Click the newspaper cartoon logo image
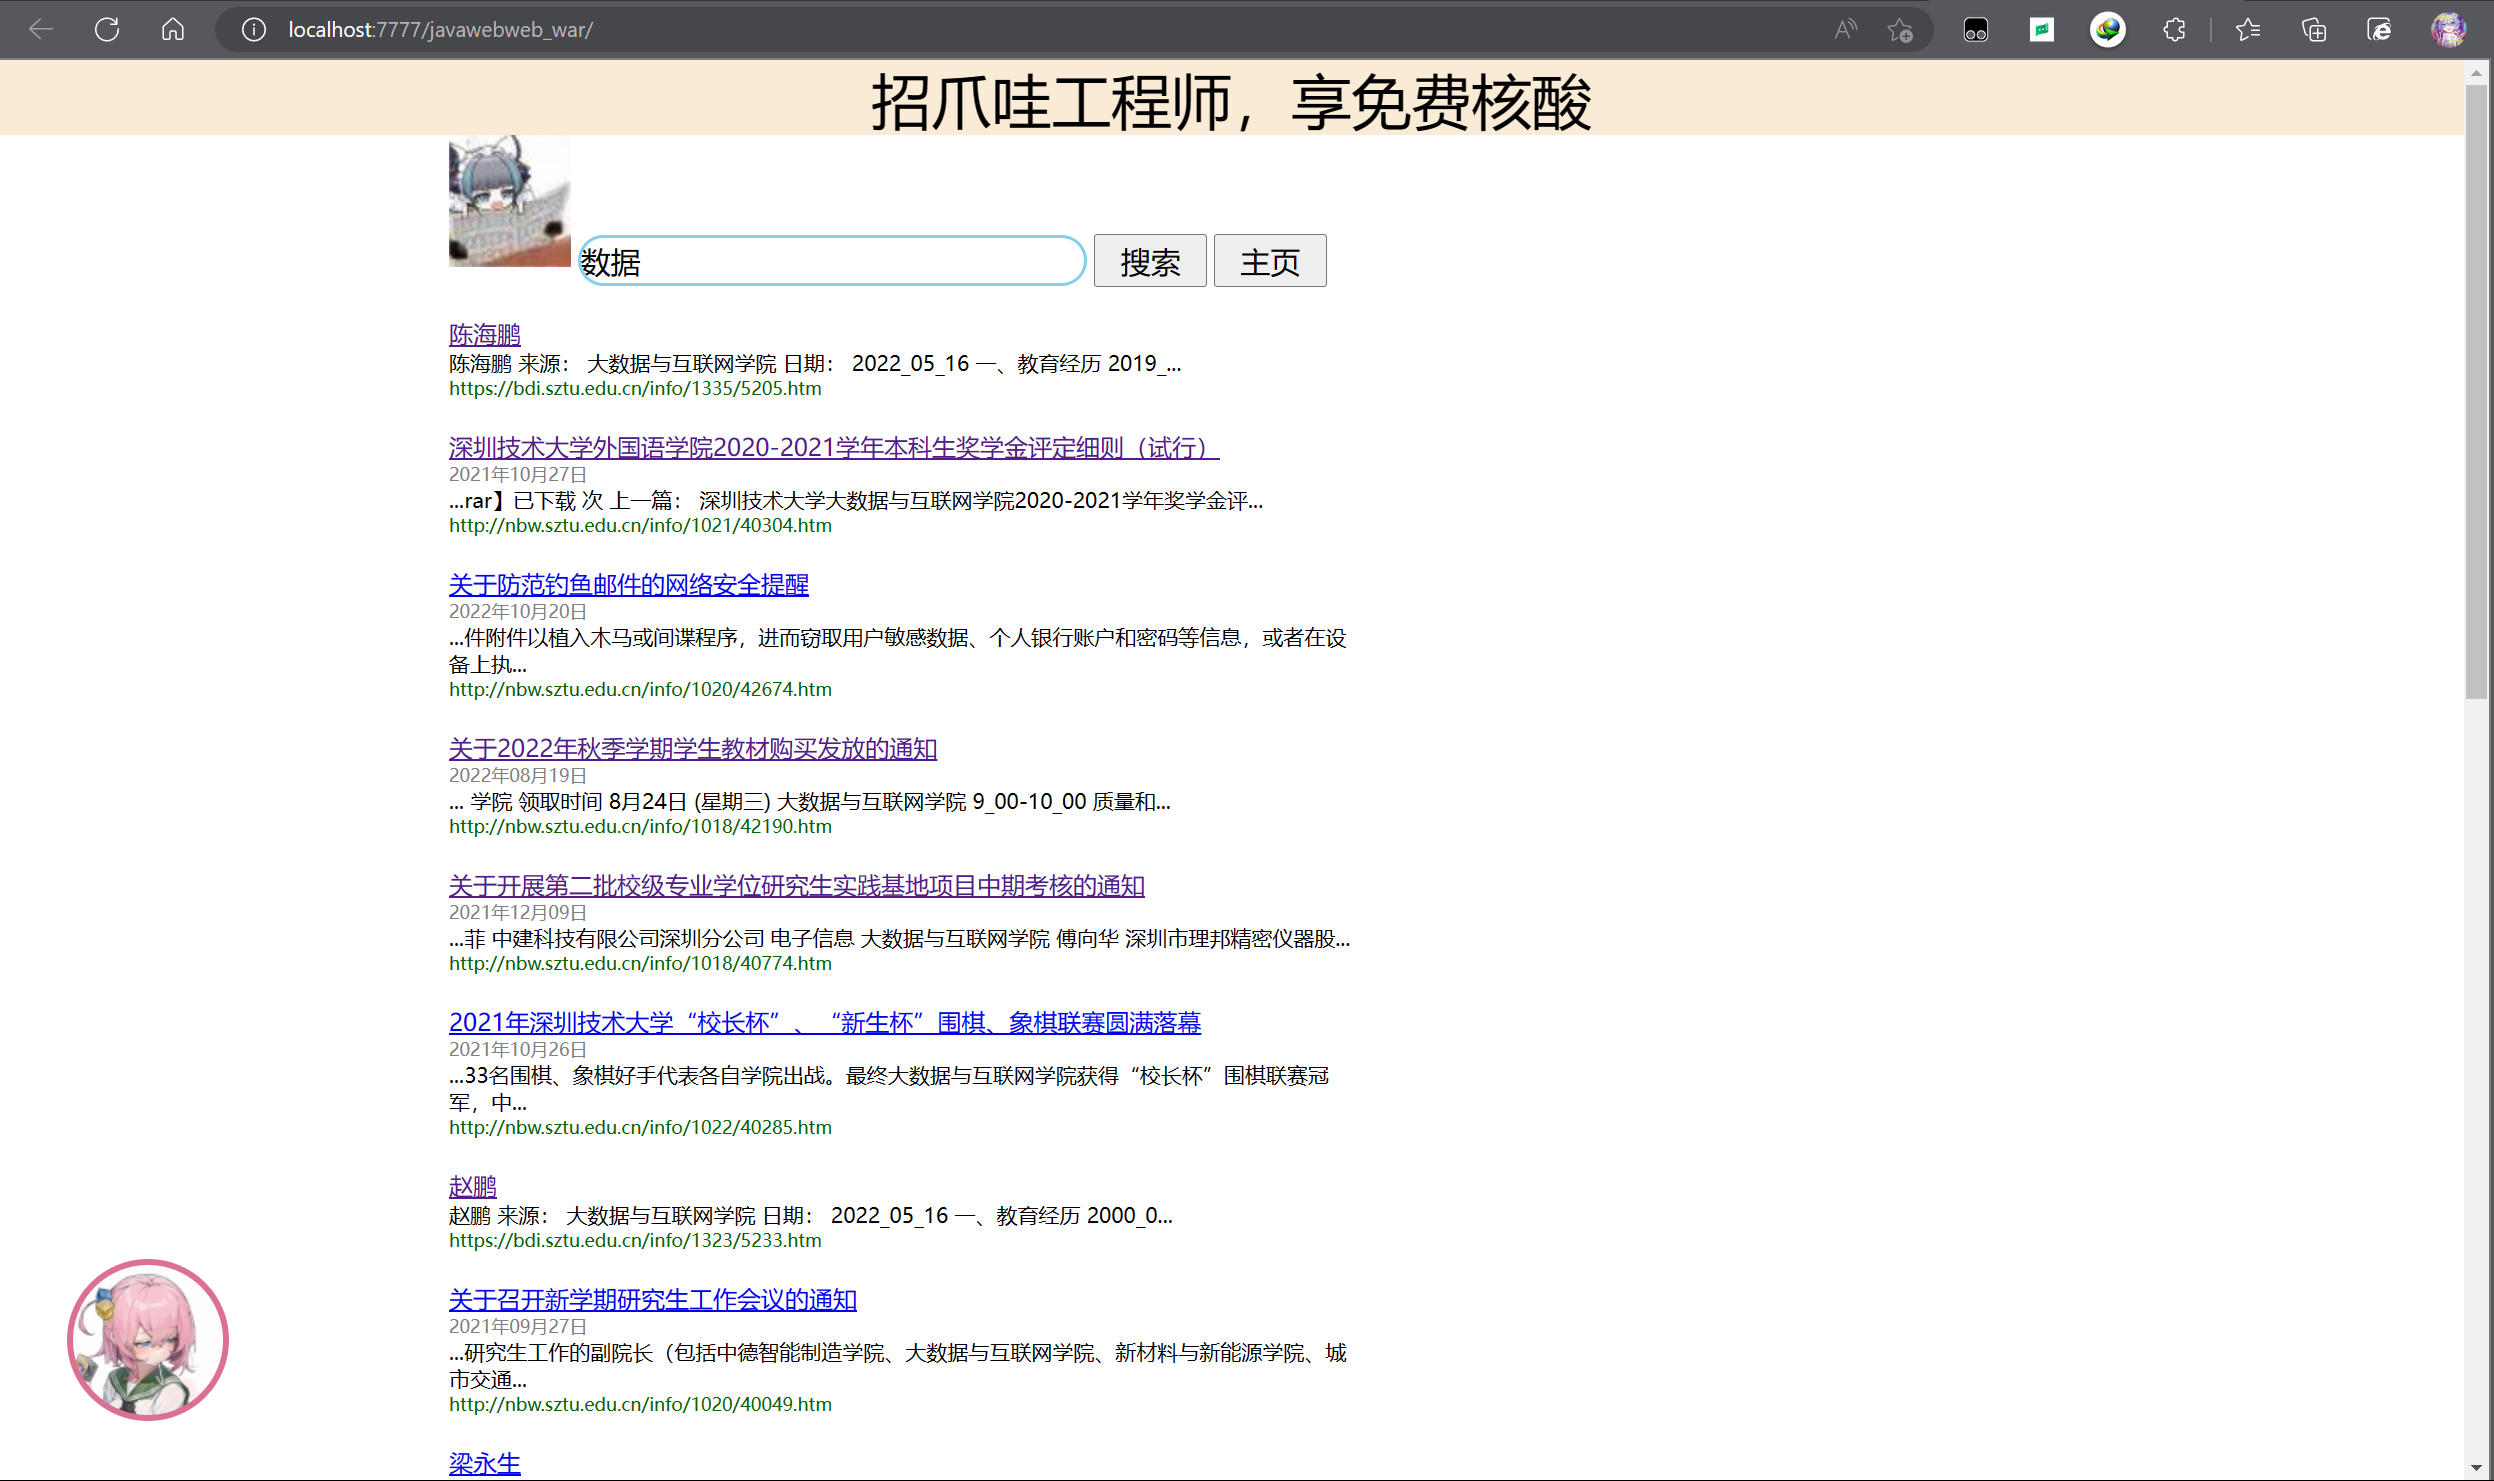This screenshot has width=2494, height=1481. click(510, 201)
